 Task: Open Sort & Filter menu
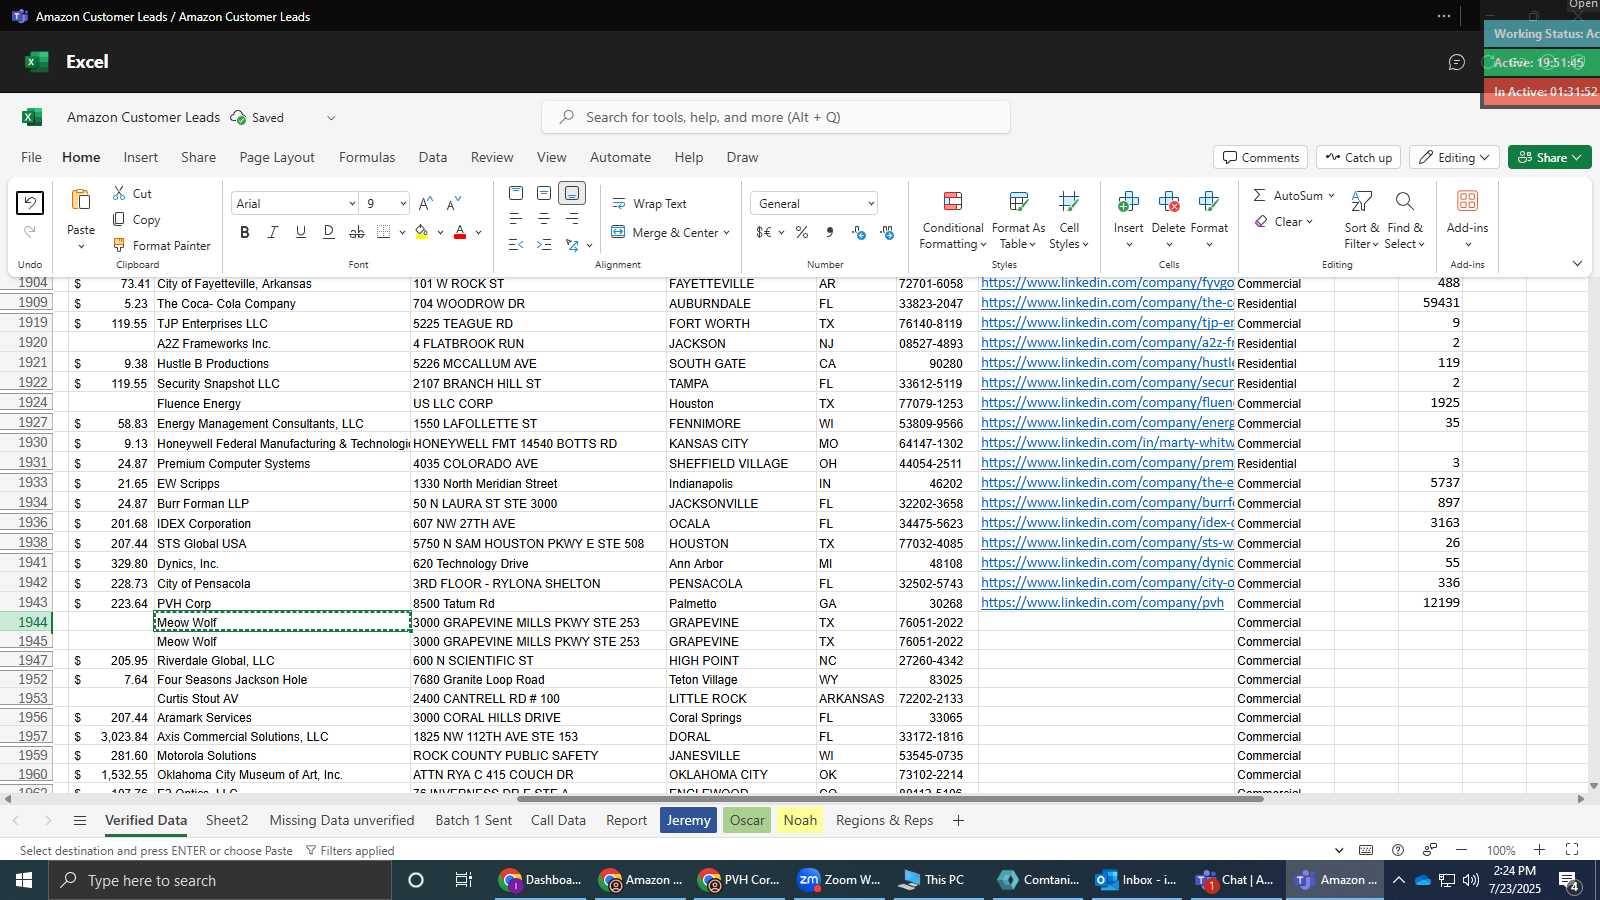1361,220
